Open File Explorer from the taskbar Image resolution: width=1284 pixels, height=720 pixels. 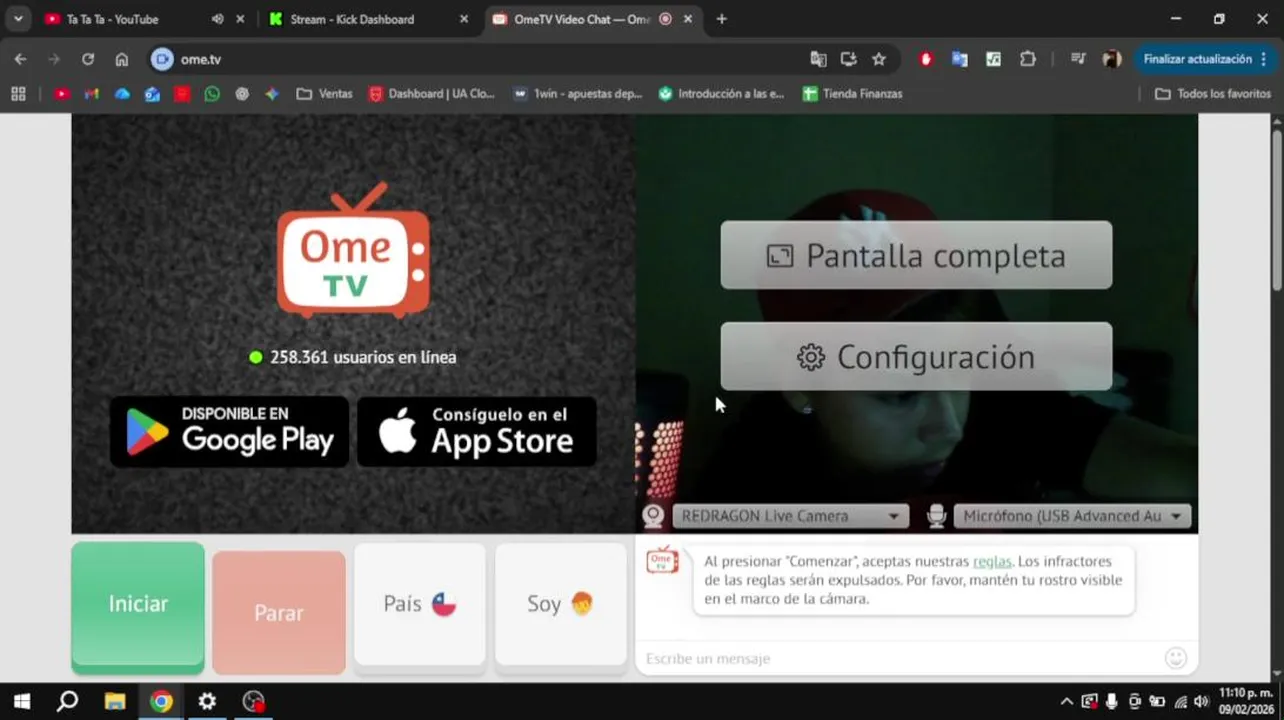click(x=115, y=701)
